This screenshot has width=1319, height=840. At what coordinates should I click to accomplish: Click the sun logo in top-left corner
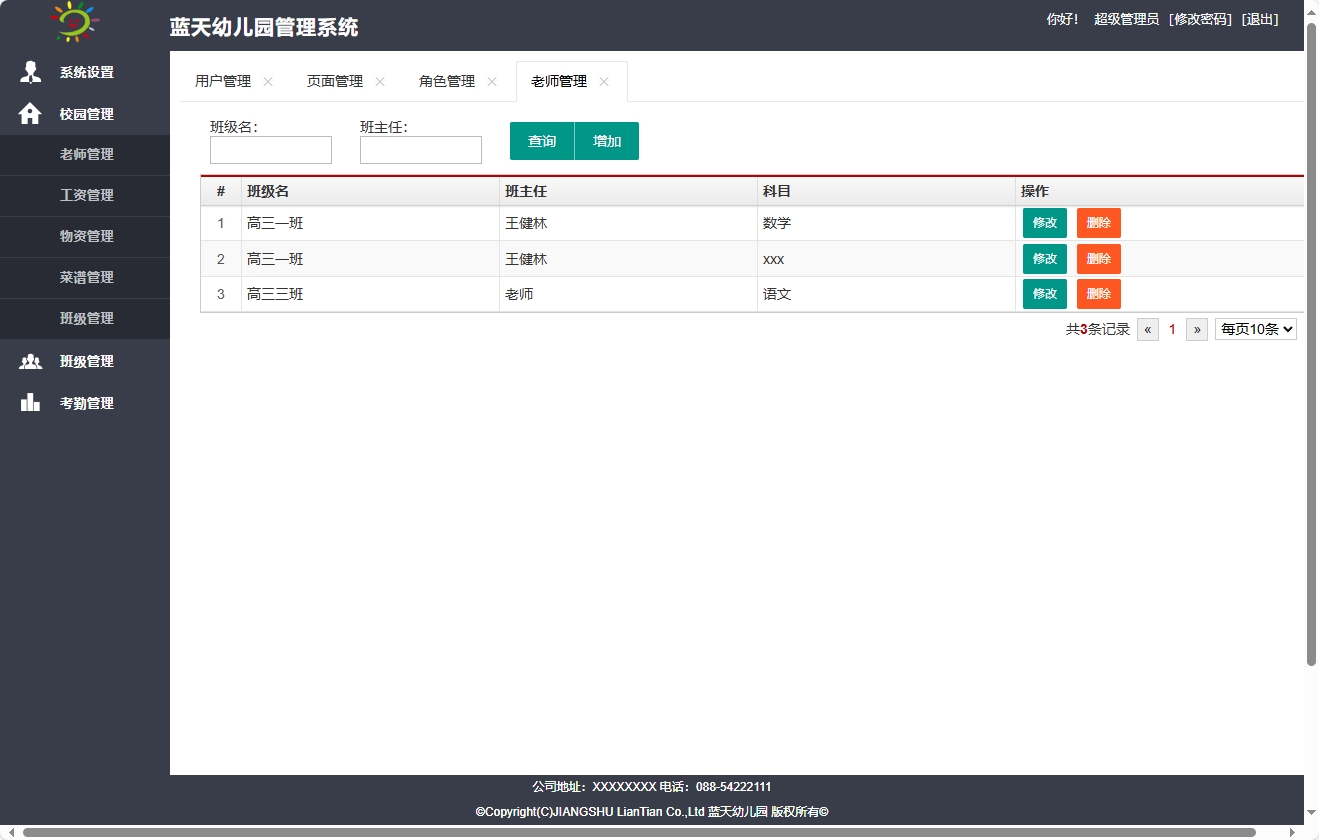[x=71, y=22]
